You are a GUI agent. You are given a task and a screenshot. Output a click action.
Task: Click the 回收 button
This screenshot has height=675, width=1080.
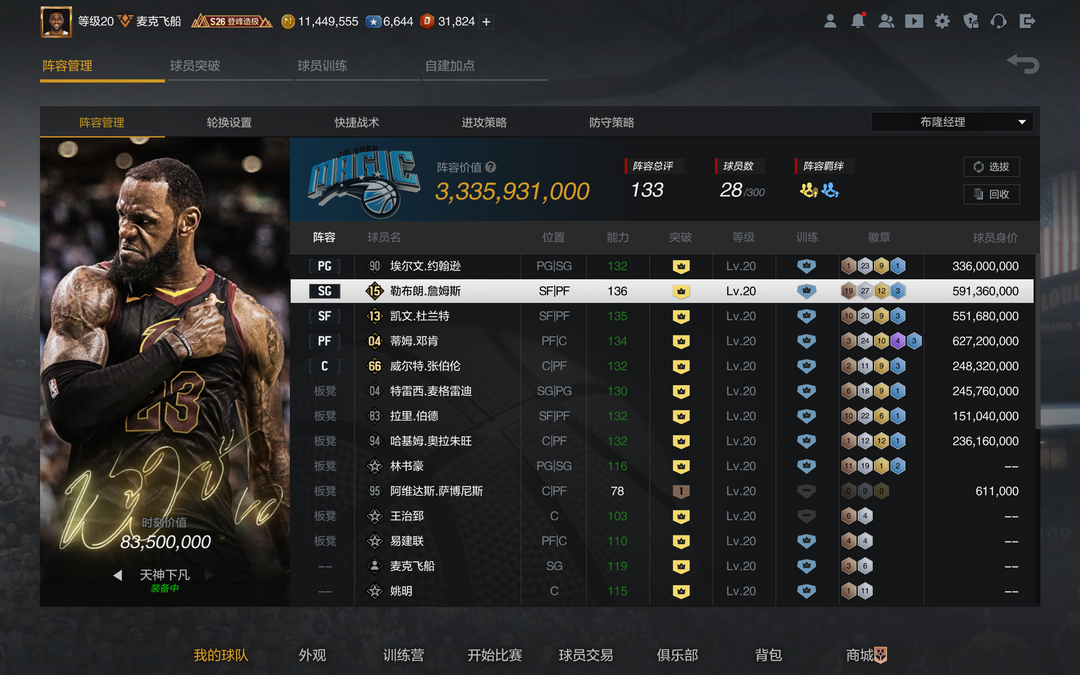pyautogui.click(x=991, y=194)
